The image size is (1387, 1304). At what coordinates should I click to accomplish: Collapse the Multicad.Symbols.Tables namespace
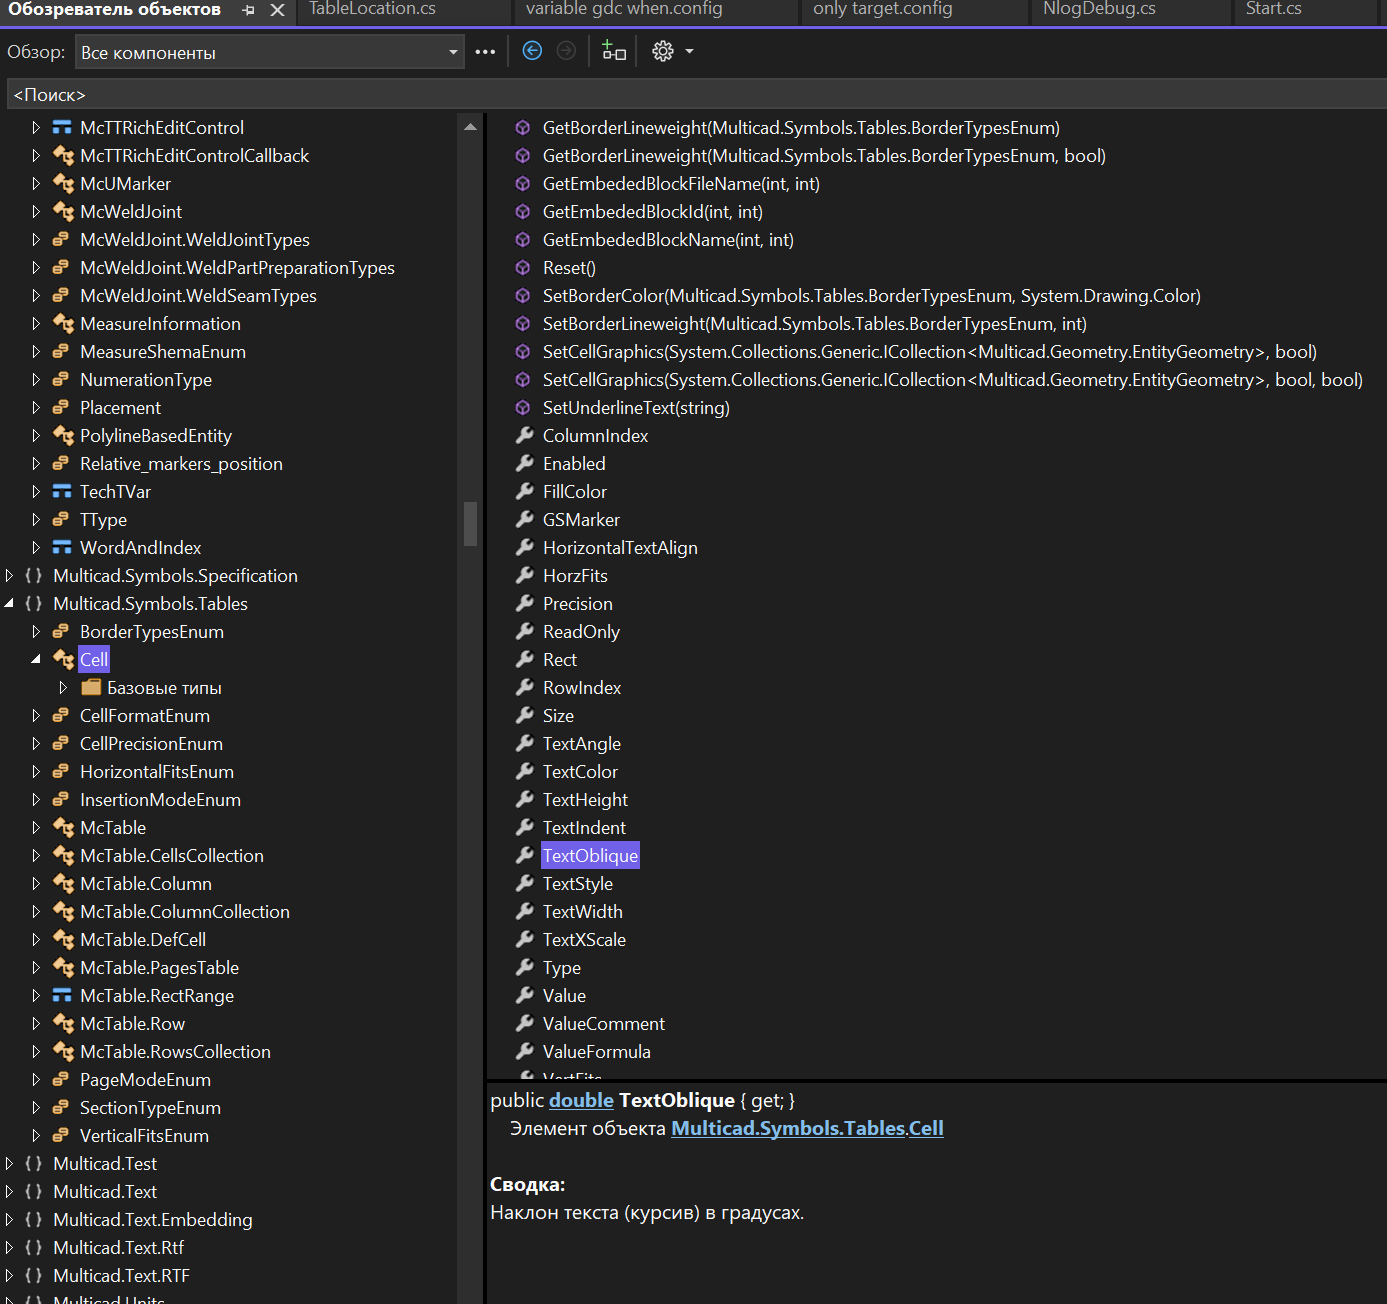coord(10,603)
